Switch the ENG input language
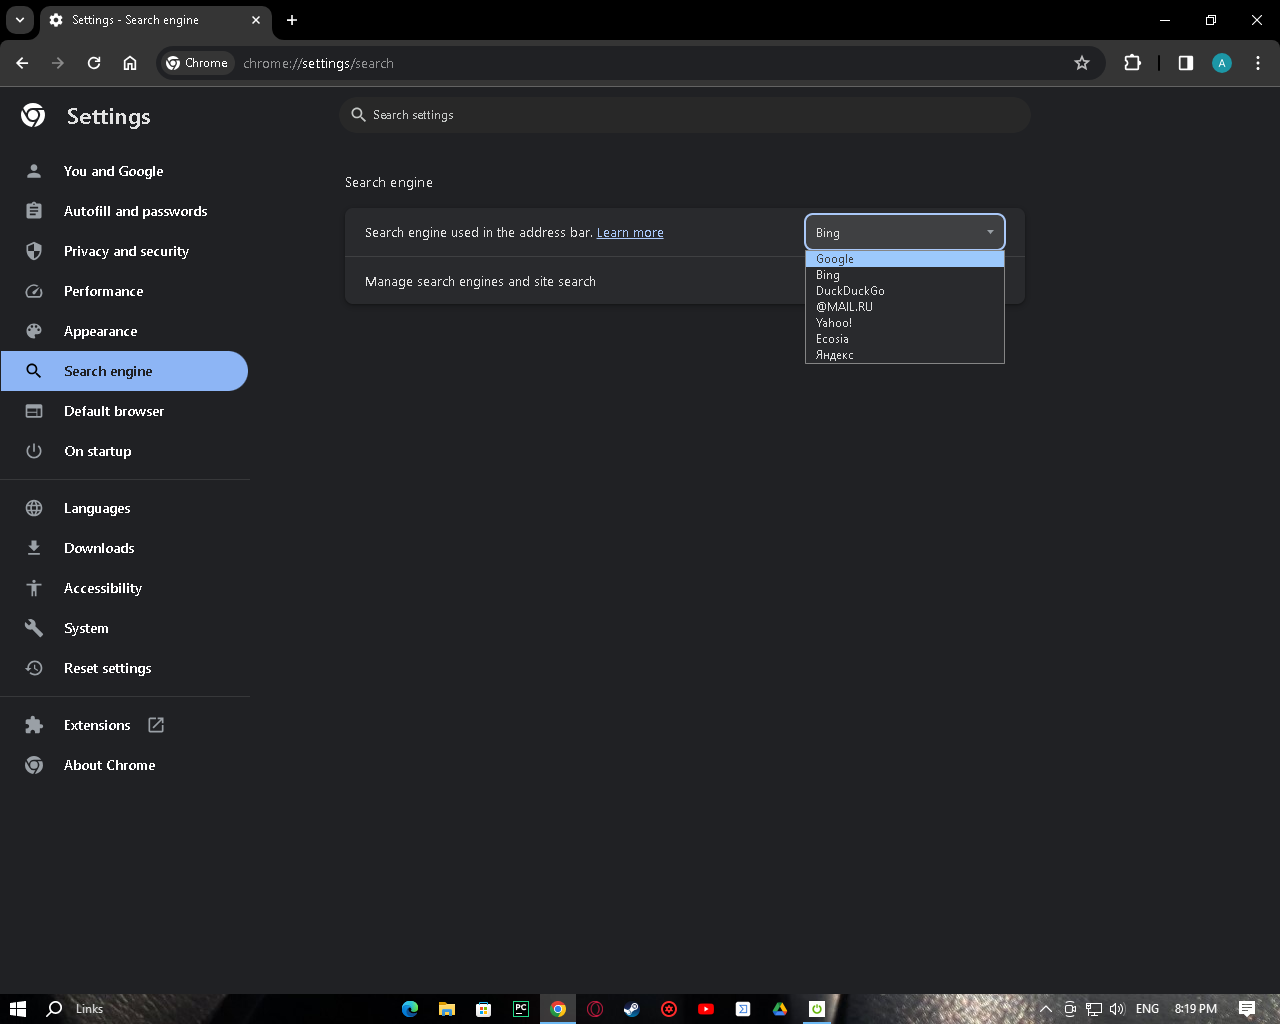This screenshot has width=1280, height=1024. 1148,1009
